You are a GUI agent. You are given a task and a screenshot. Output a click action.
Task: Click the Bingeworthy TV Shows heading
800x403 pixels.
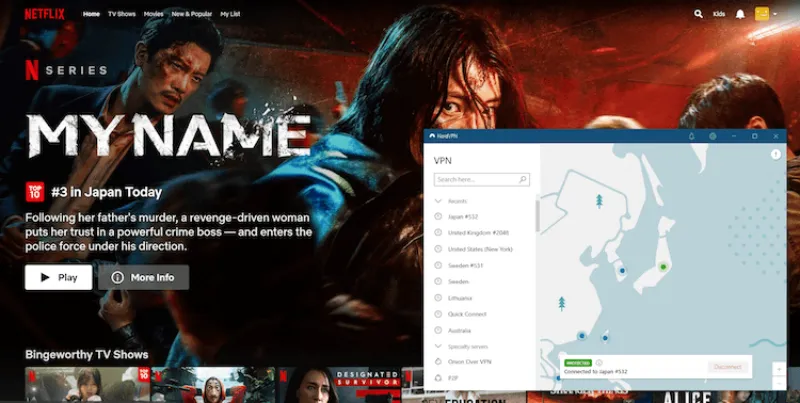[x=87, y=355]
